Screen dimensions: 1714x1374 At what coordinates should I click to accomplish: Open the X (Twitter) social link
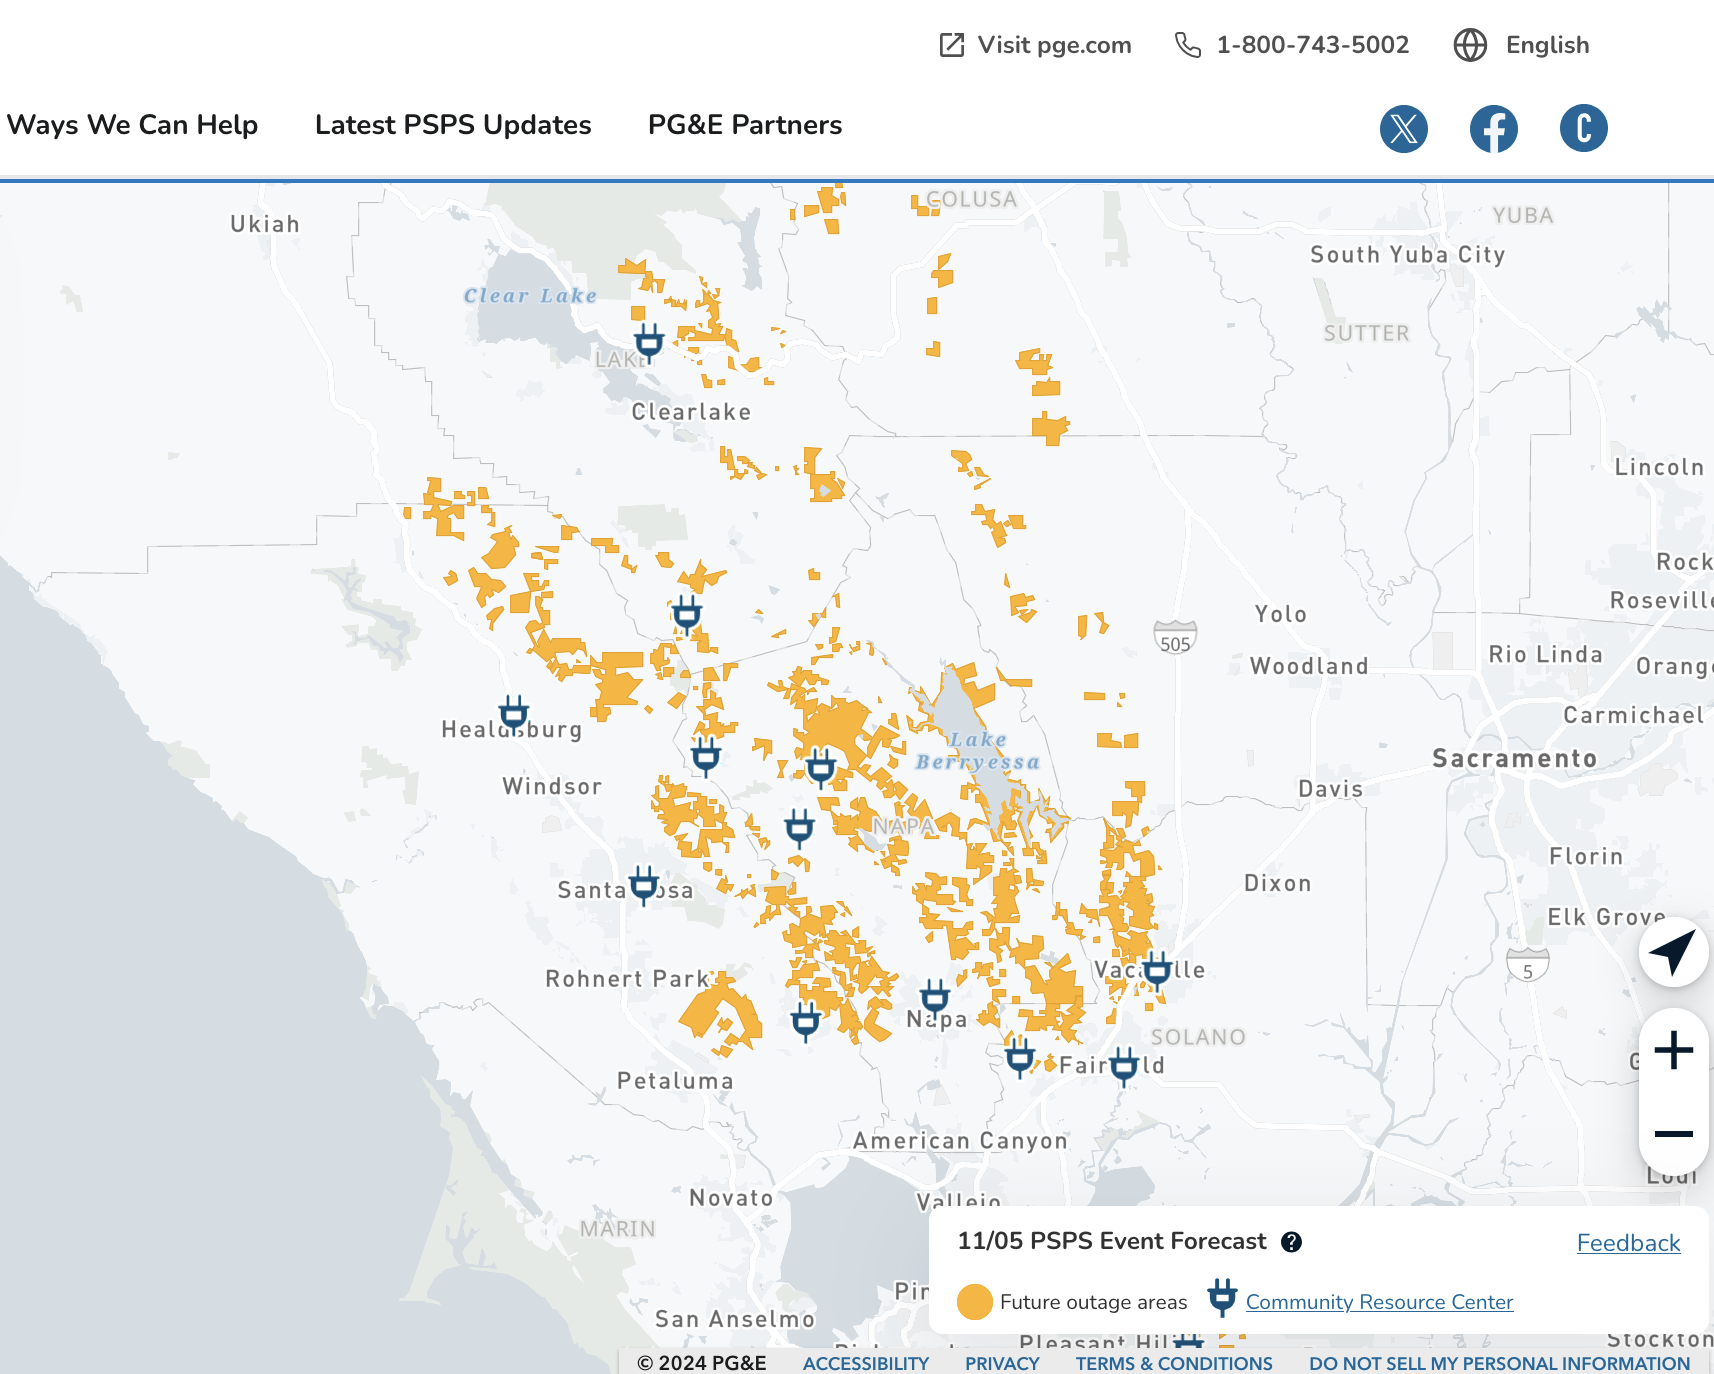tap(1404, 128)
